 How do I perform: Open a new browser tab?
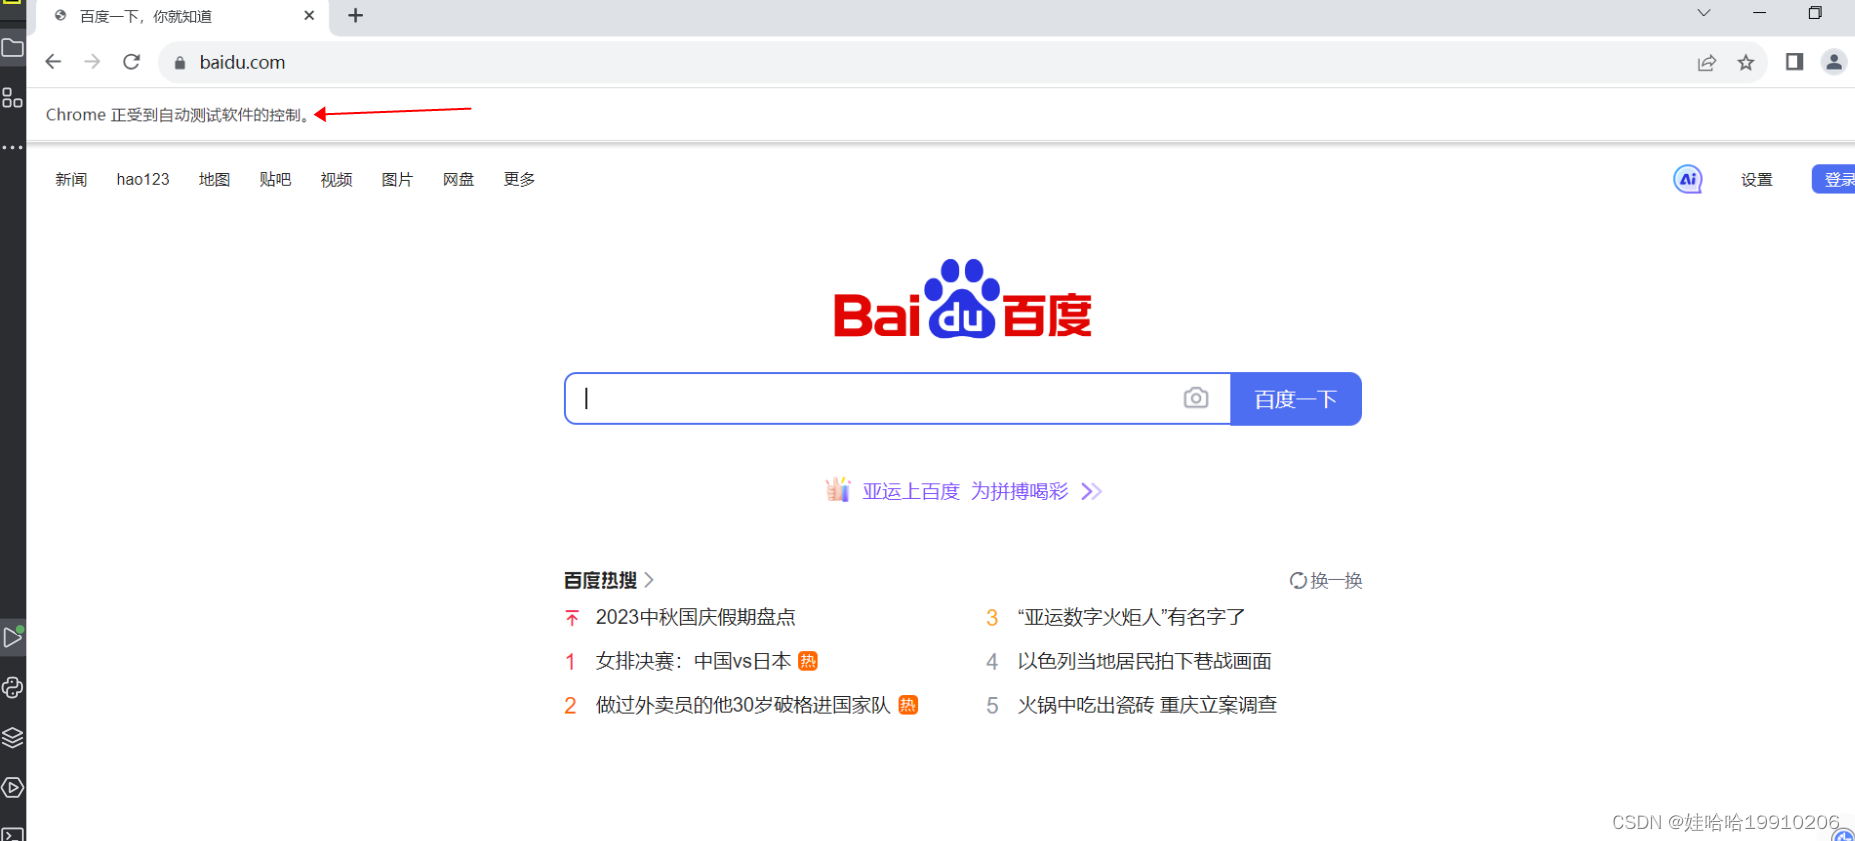click(355, 15)
